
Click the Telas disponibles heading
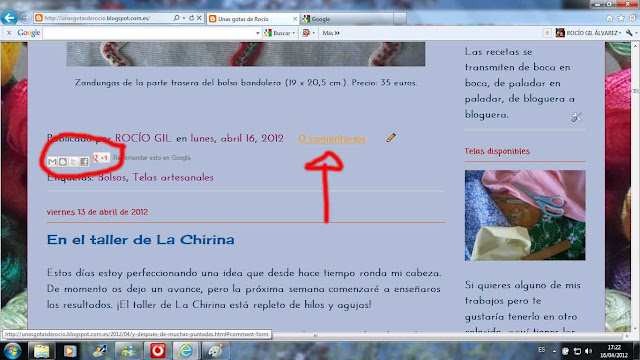[497, 151]
